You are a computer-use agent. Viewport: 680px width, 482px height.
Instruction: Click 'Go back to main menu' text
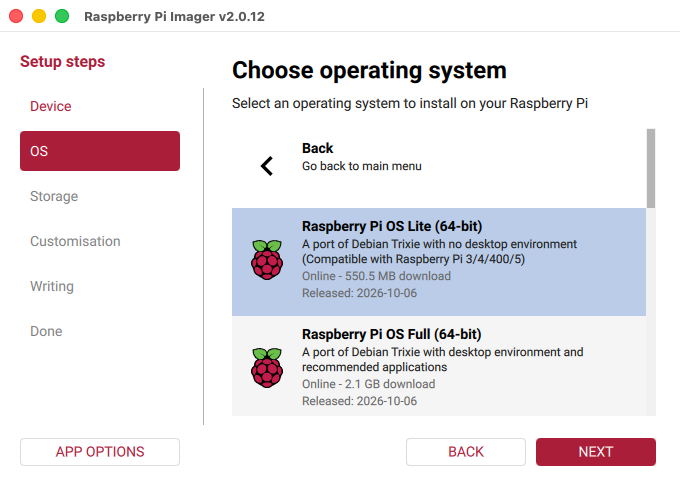[362, 166]
